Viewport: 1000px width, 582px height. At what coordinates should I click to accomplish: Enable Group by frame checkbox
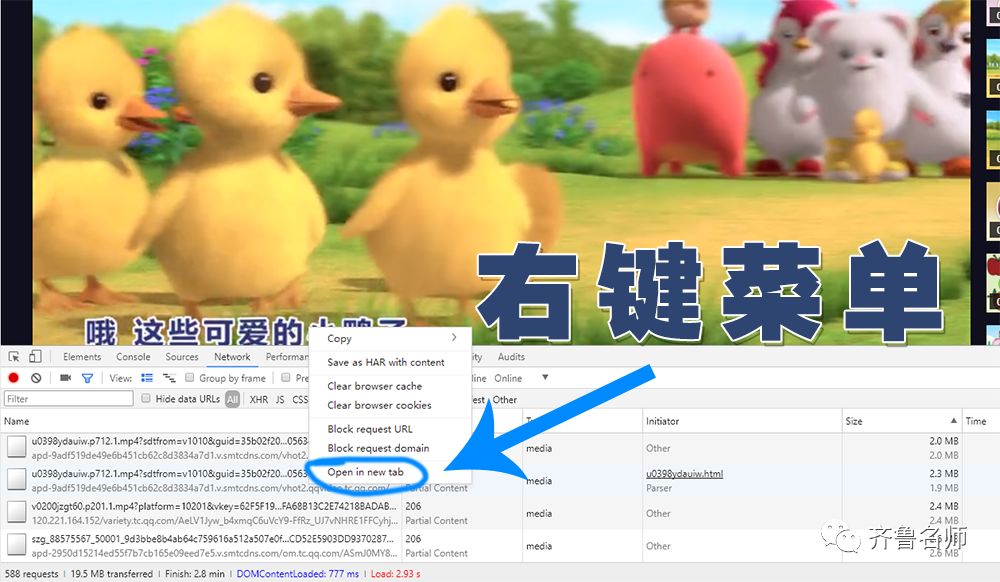pyautogui.click(x=189, y=378)
